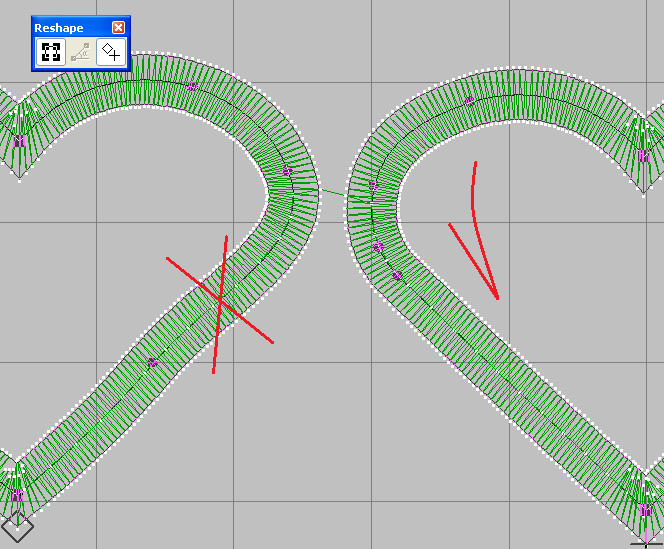Select pink node on left shape's lower diagonal
This screenshot has width=664, height=549.
[x=152, y=363]
